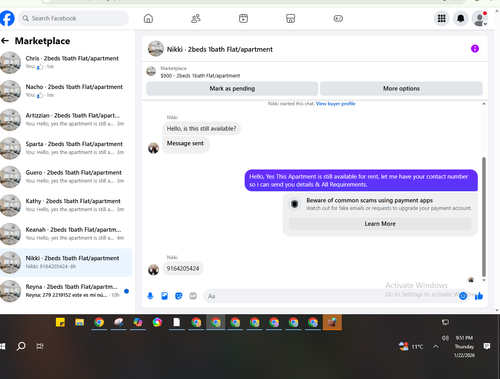Record a voice clip with microphone icon

click(150, 296)
